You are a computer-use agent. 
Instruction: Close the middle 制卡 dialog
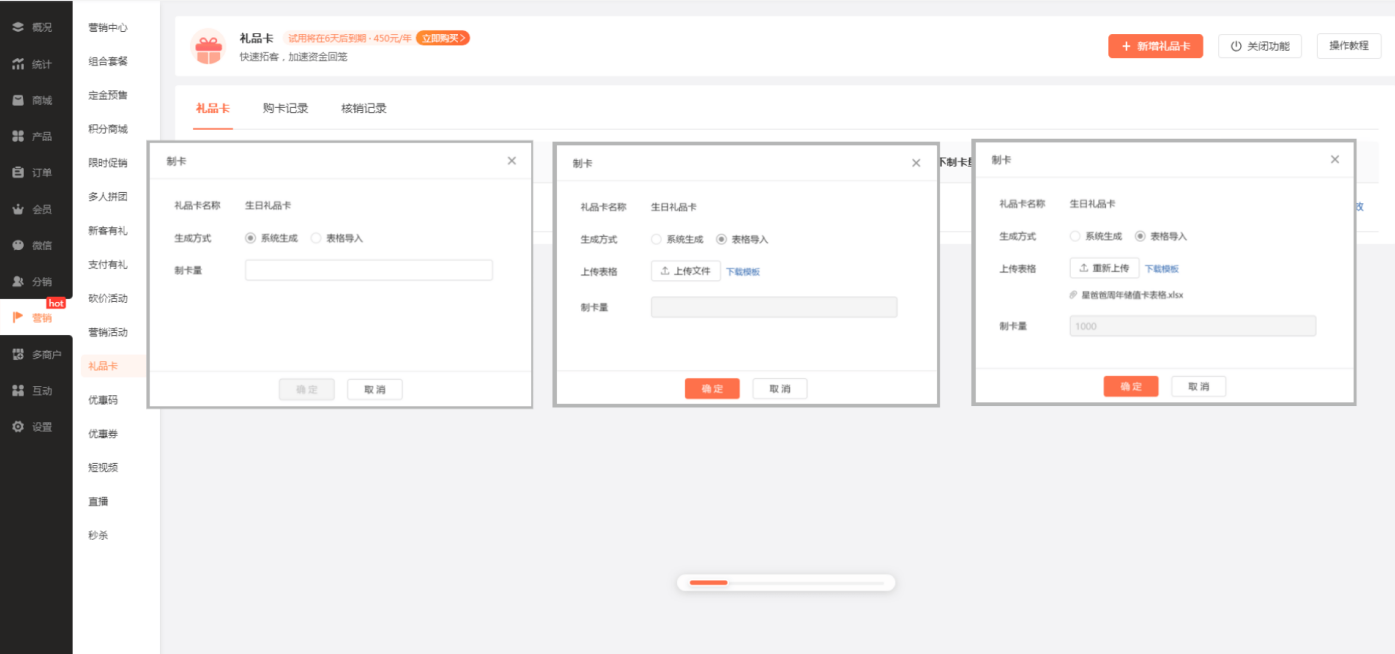(x=916, y=163)
